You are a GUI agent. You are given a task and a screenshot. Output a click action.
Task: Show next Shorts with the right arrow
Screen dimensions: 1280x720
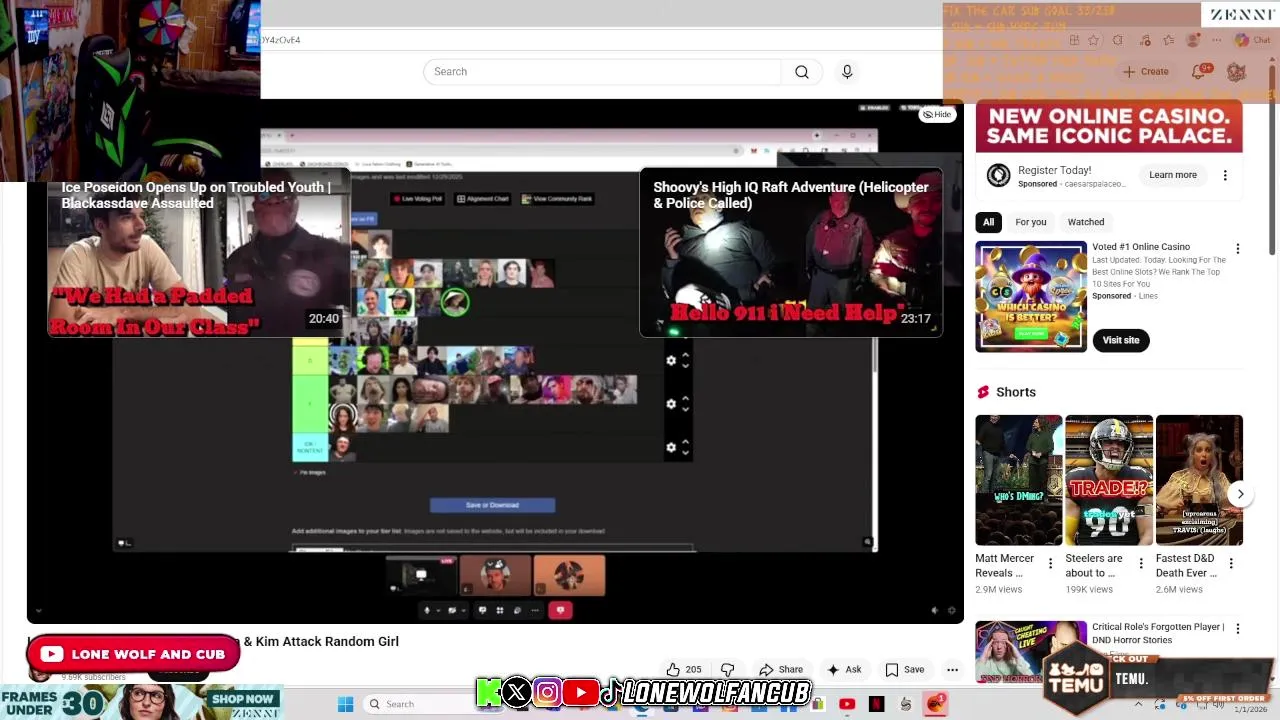(x=1240, y=494)
